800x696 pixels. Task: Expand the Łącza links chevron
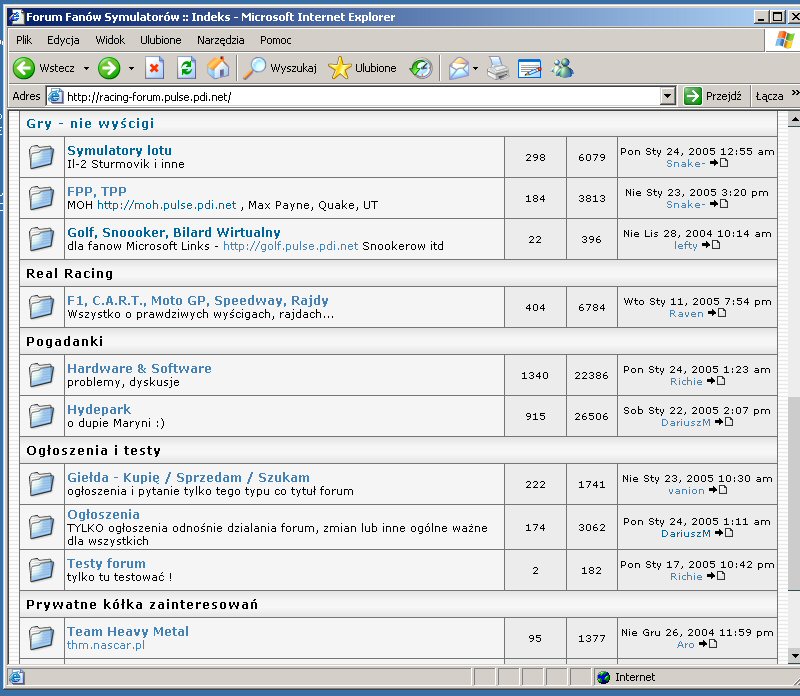point(795,92)
